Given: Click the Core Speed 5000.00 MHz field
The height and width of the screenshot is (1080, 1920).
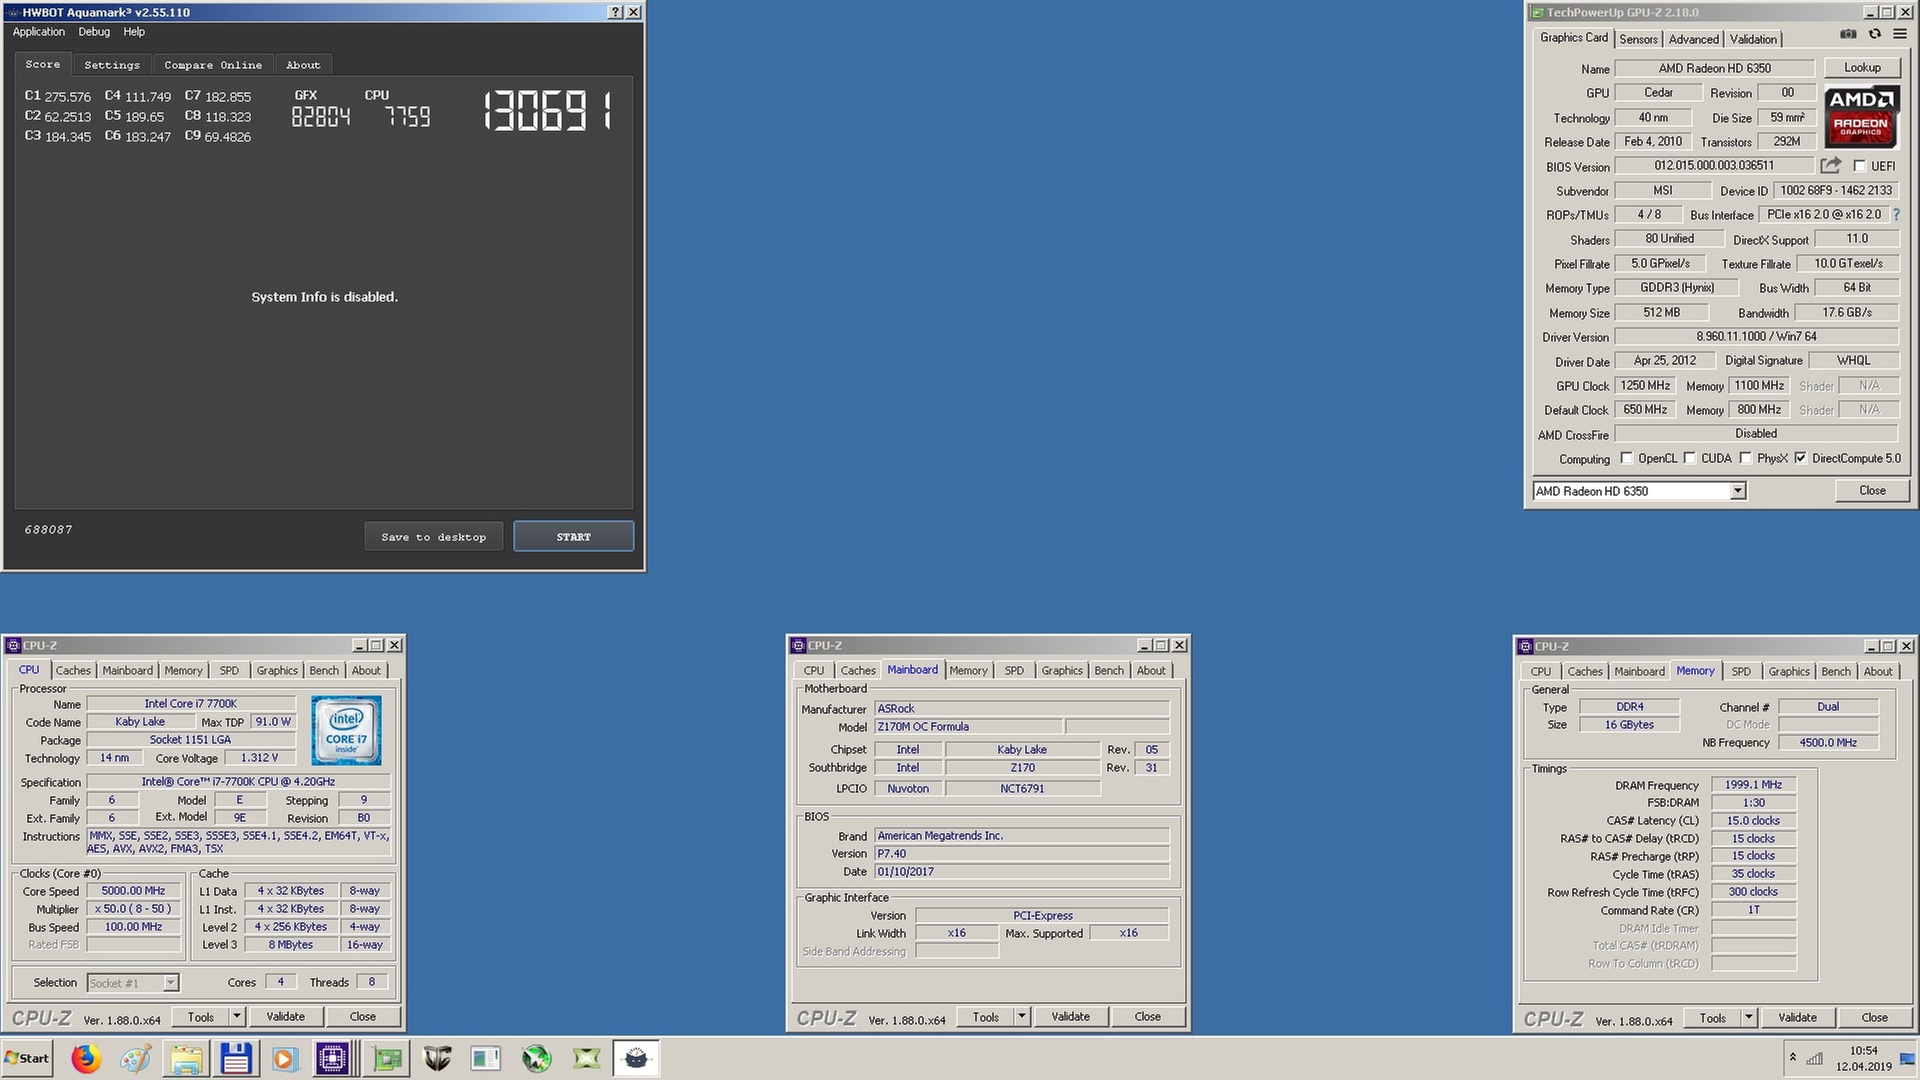Looking at the screenshot, I should point(133,891).
